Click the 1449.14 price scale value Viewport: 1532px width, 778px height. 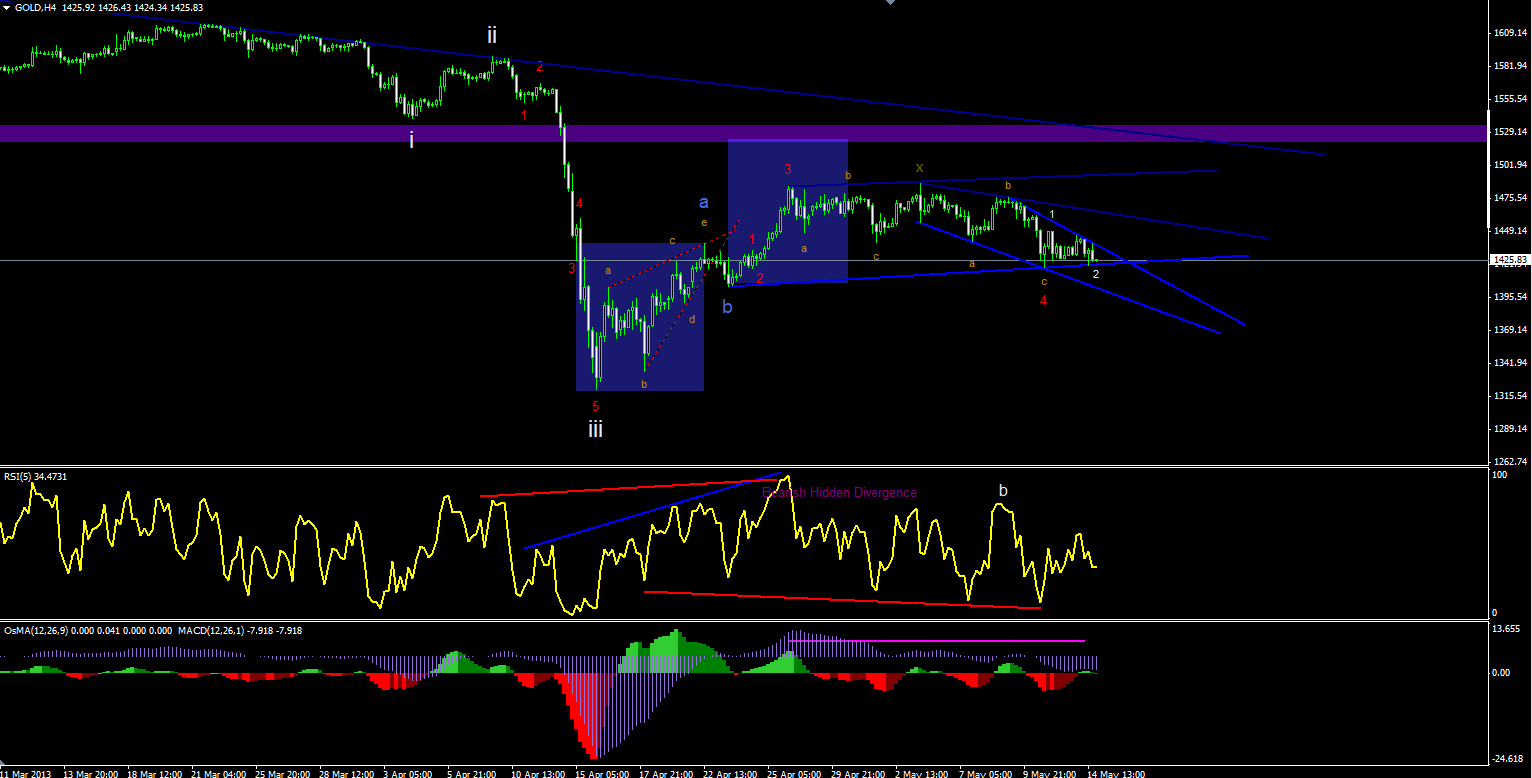(x=1509, y=231)
